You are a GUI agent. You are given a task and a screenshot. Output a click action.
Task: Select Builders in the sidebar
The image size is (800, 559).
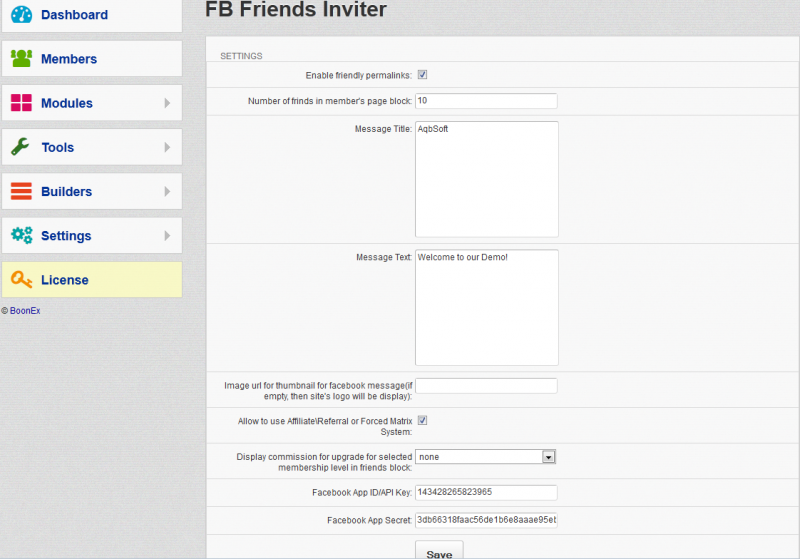pyautogui.click(x=92, y=191)
